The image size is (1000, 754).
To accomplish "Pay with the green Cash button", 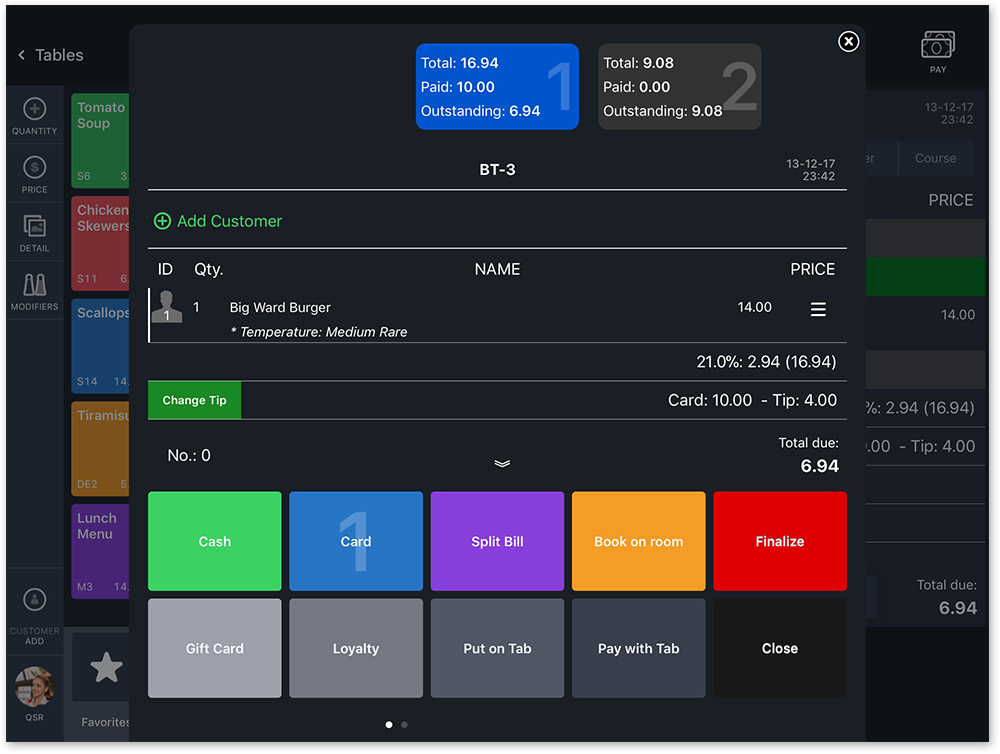I will (215, 541).
